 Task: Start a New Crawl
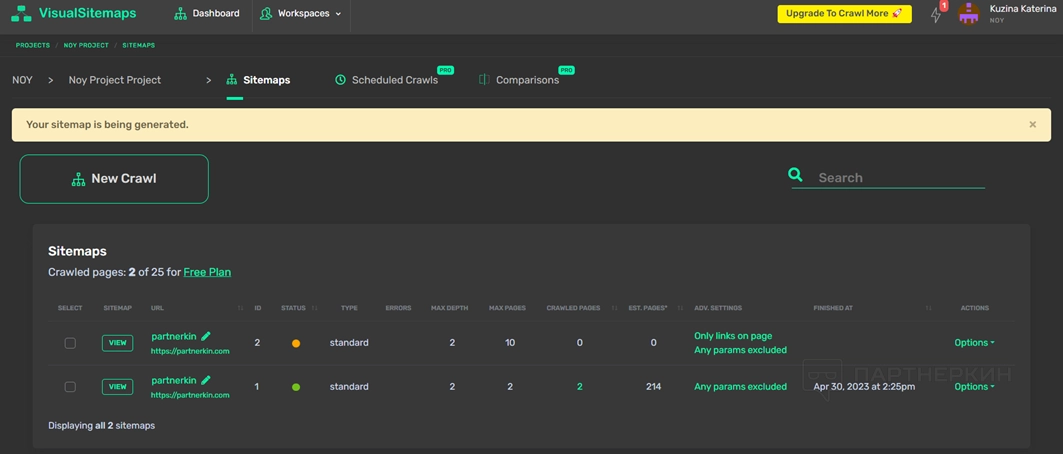pyautogui.click(x=114, y=179)
